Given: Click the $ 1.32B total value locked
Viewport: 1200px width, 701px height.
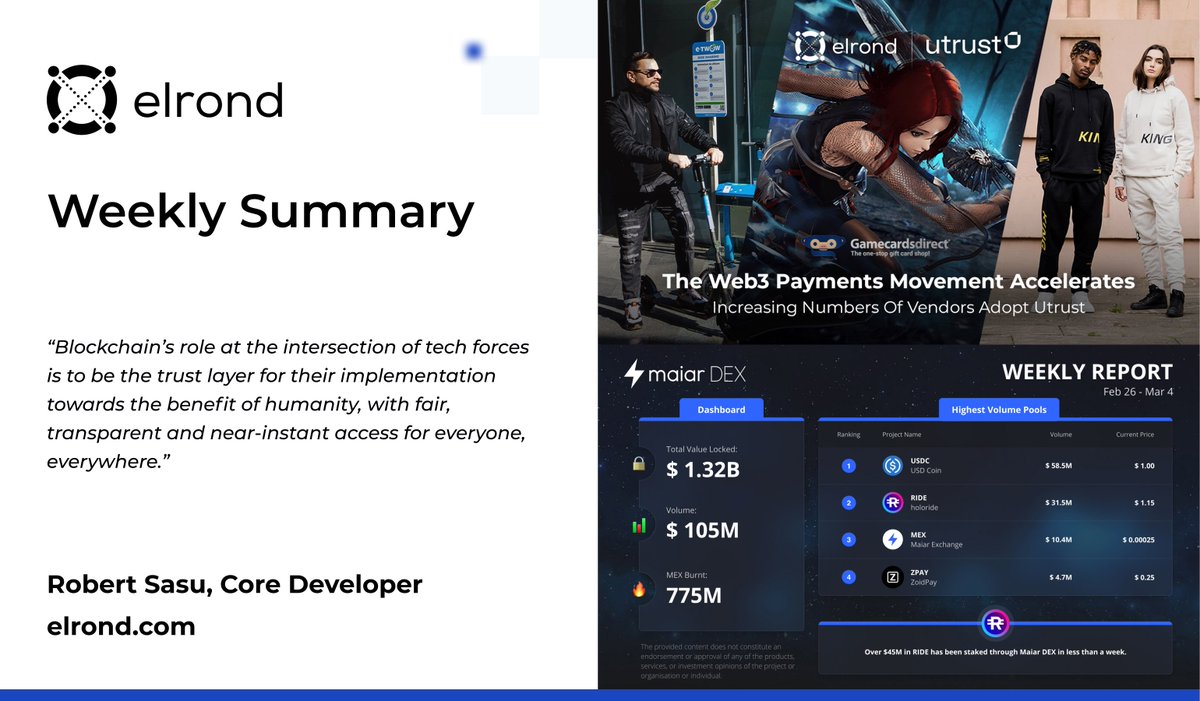Looking at the screenshot, I should (703, 469).
